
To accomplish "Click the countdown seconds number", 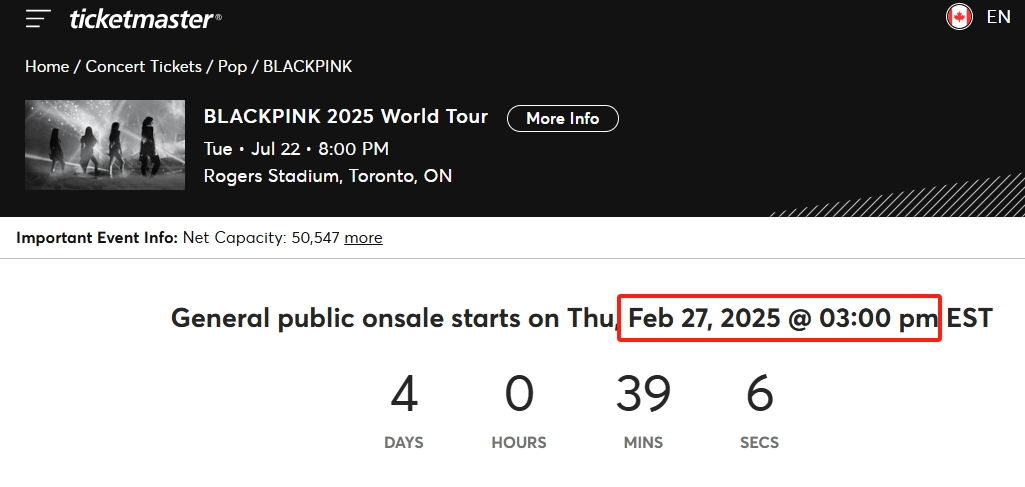I will [x=760, y=395].
